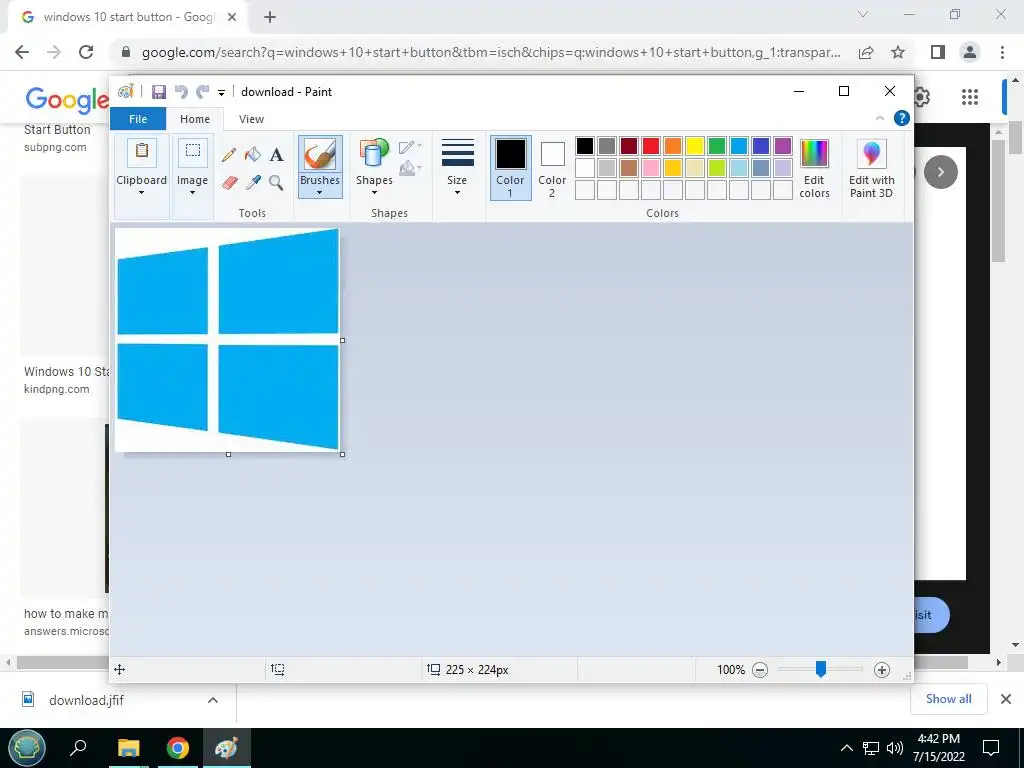The image size is (1024, 768).
Task: Pick the black color swatch in palette
Action: point(584,146)
